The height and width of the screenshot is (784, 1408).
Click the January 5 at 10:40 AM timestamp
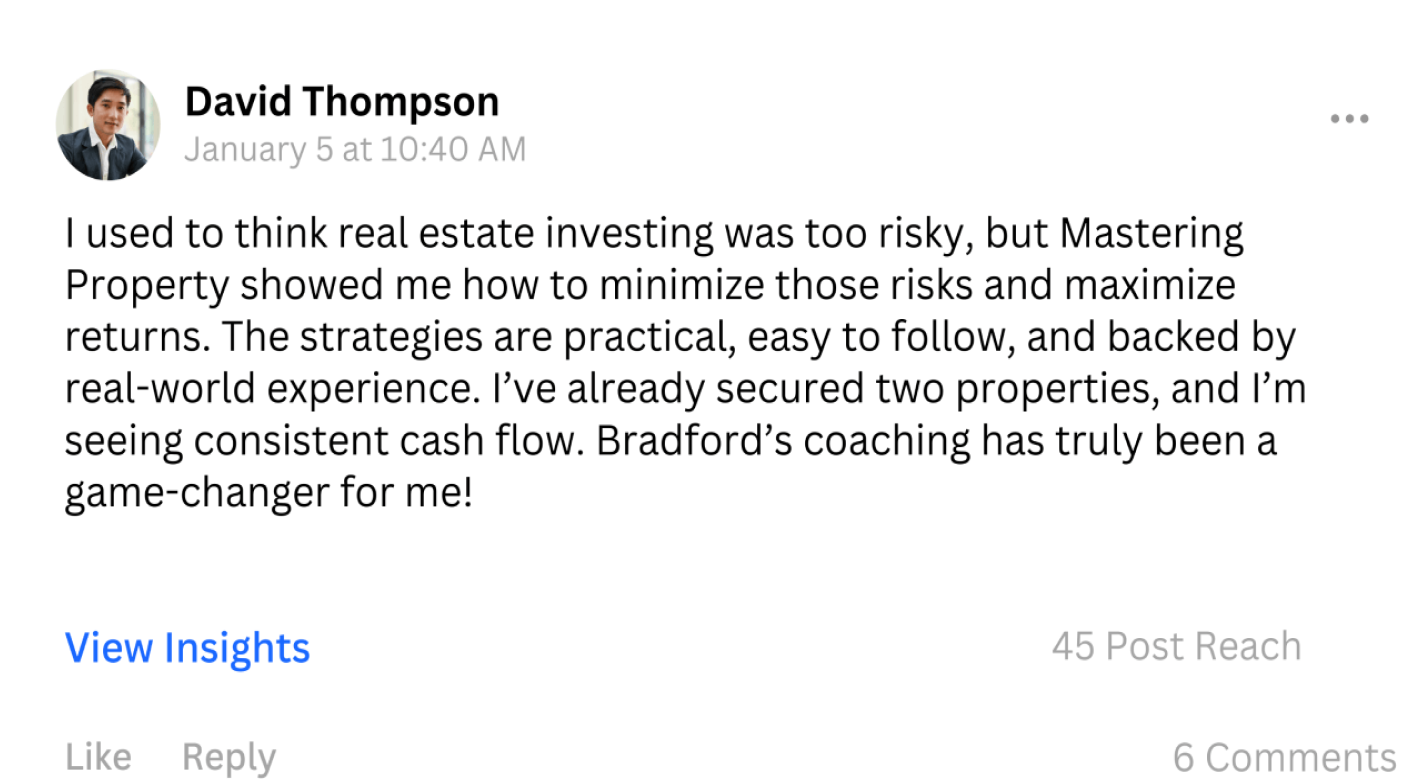pyautogui.click(x=355, y=150)
